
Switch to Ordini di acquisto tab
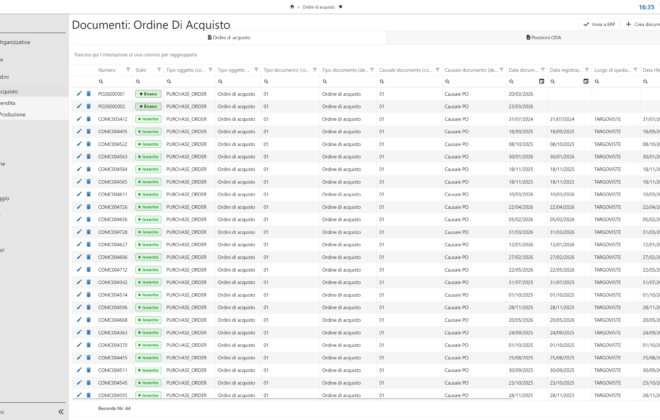[229, 37]
